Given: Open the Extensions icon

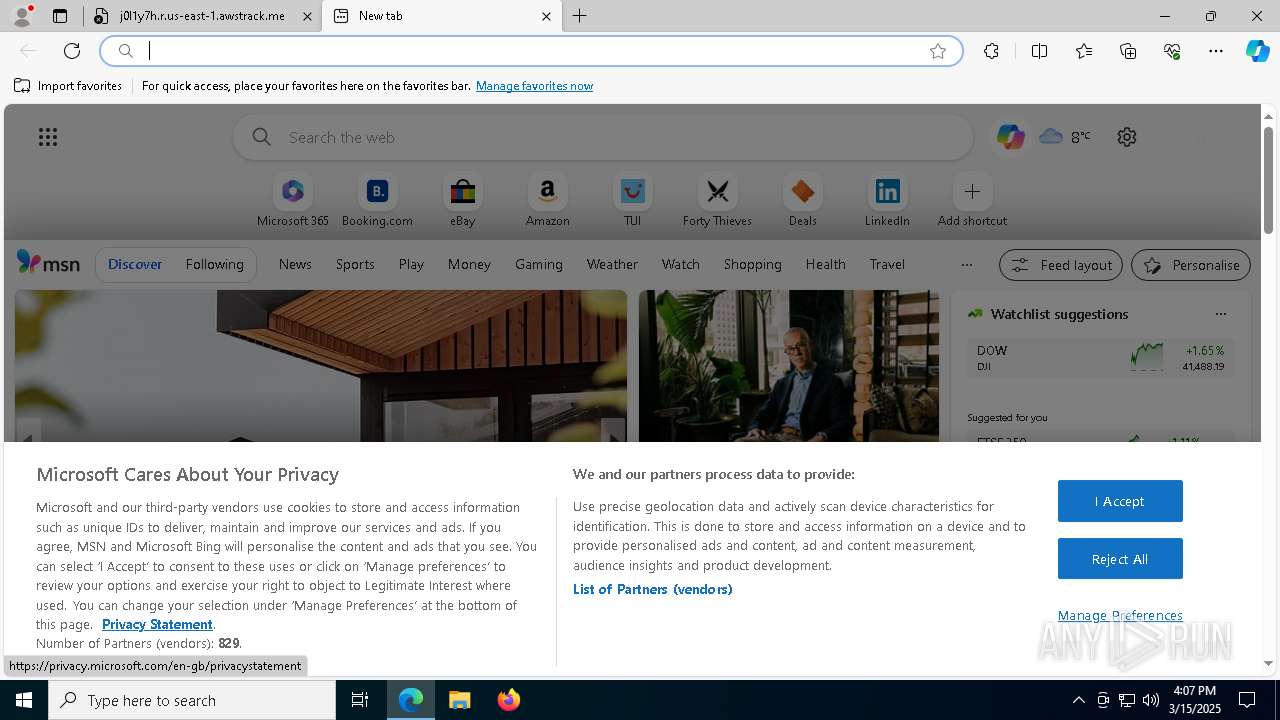Looking at the screenshot, I should (x=991, y=51).
